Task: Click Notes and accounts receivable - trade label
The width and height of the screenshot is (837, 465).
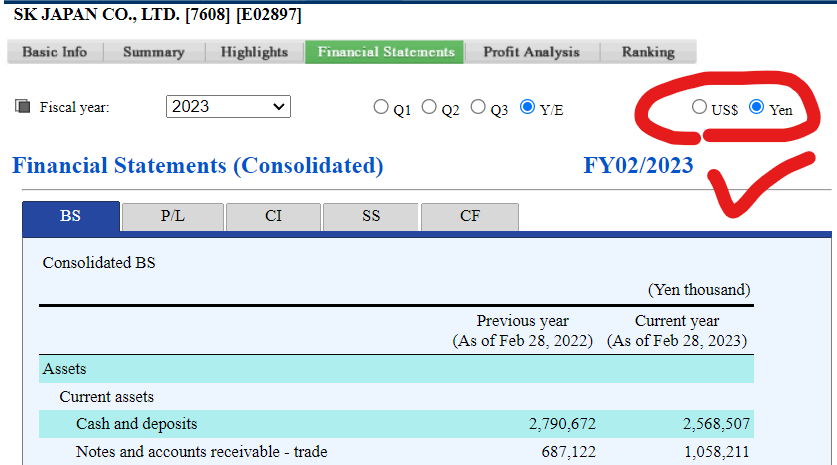Action: [202, 452]
